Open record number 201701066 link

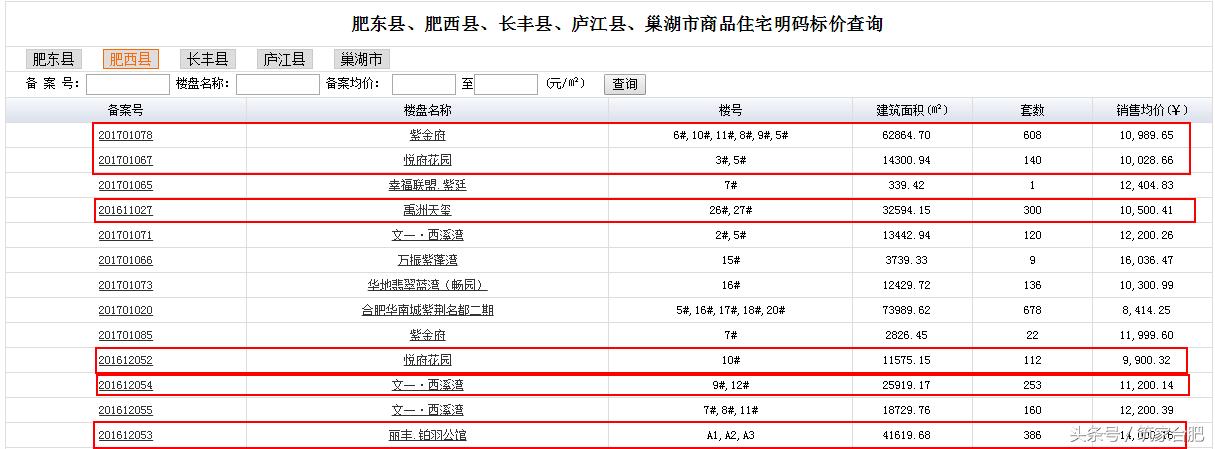click(x=125, y=260)
